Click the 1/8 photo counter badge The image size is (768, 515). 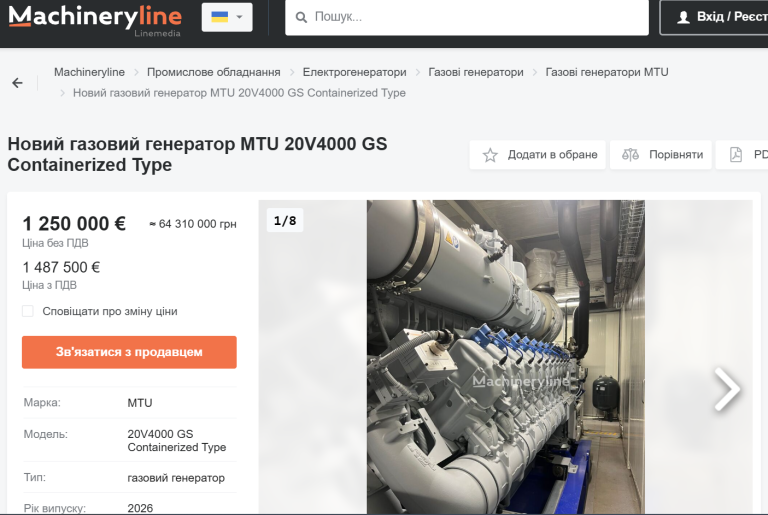(x=285, y=221)
